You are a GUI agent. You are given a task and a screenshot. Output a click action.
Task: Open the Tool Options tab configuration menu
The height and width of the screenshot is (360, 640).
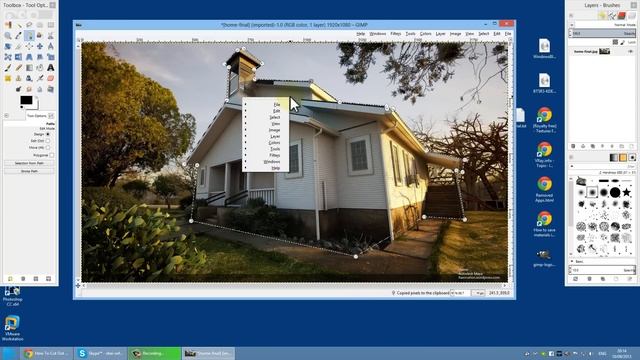click(x=6, y=116)
